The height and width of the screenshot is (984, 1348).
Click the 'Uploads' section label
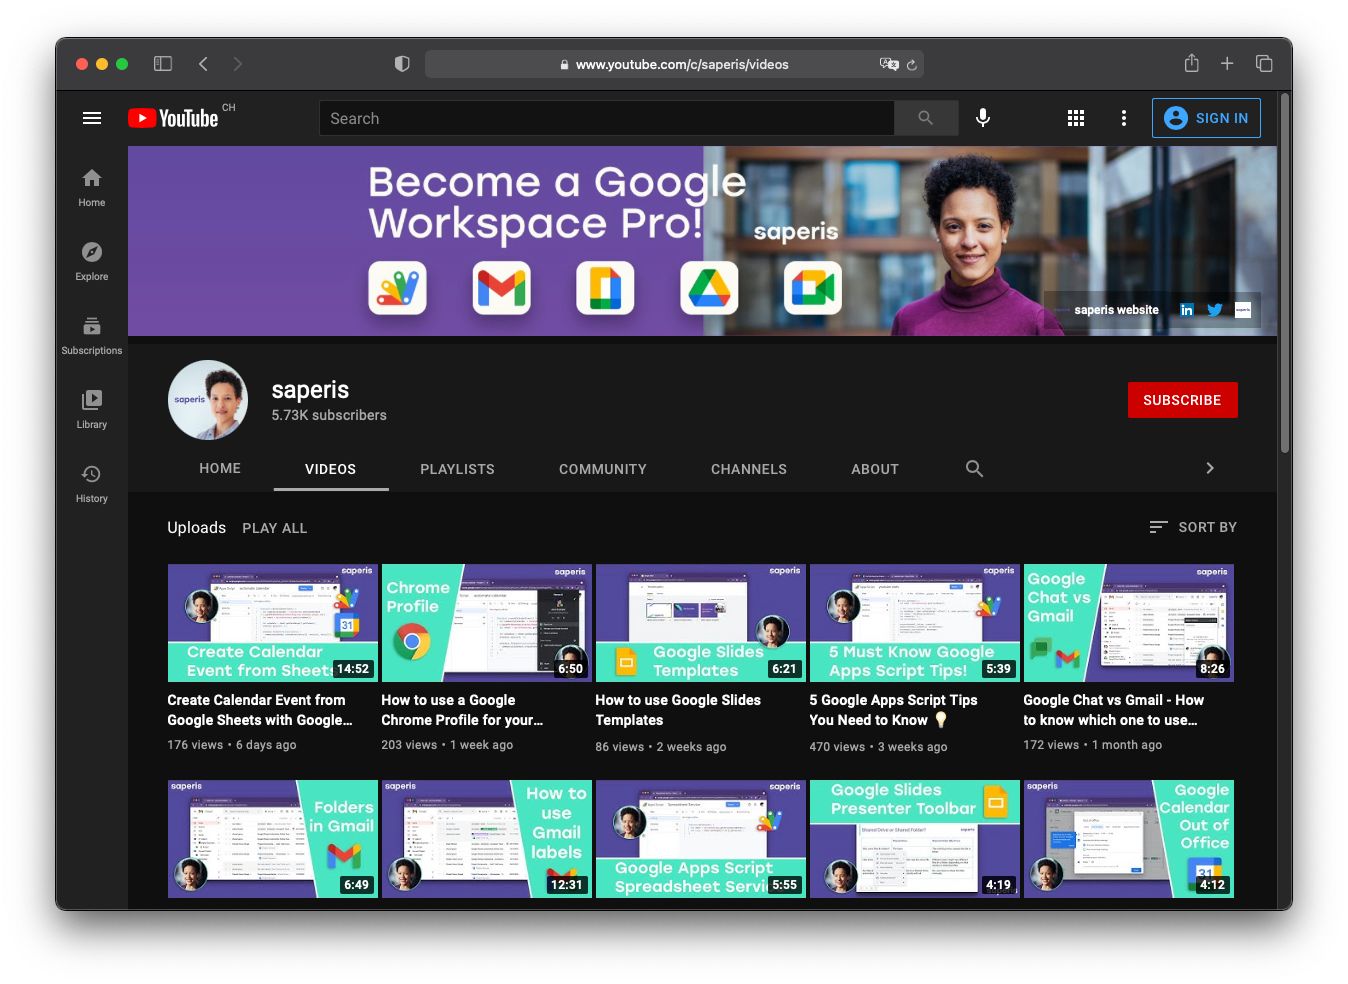point(196,527)
